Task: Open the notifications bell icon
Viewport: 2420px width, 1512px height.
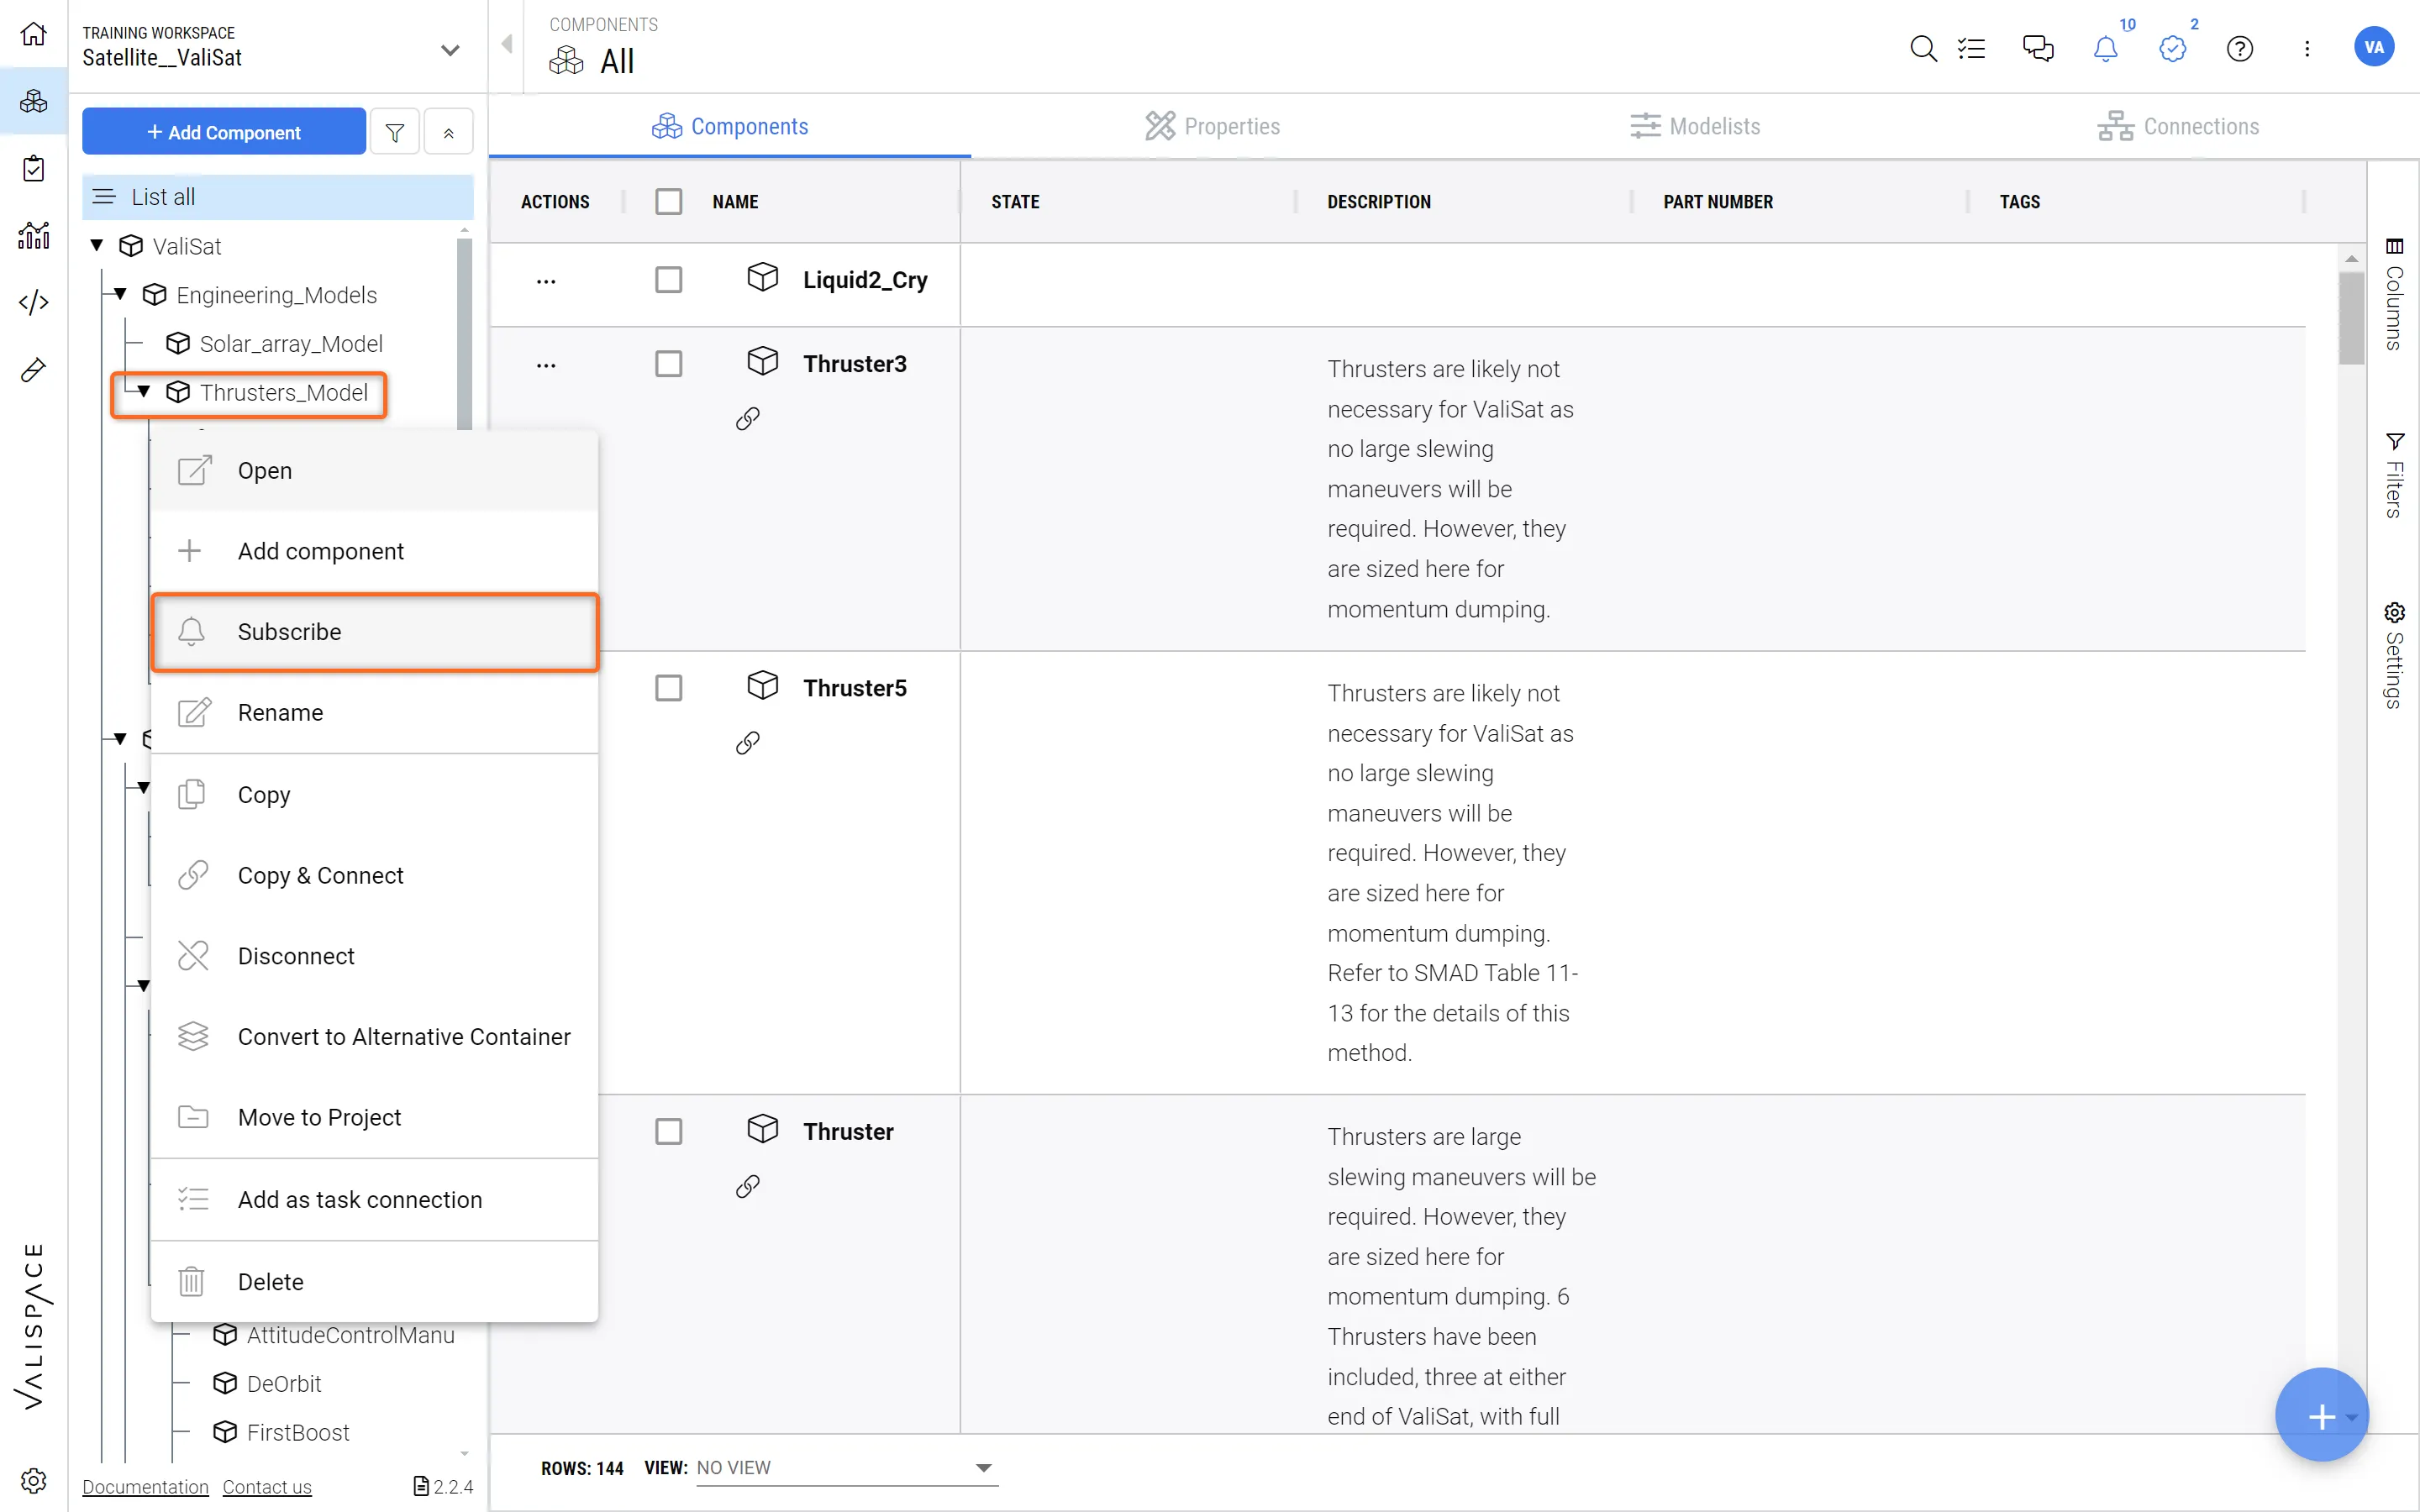Action: 2105,48
